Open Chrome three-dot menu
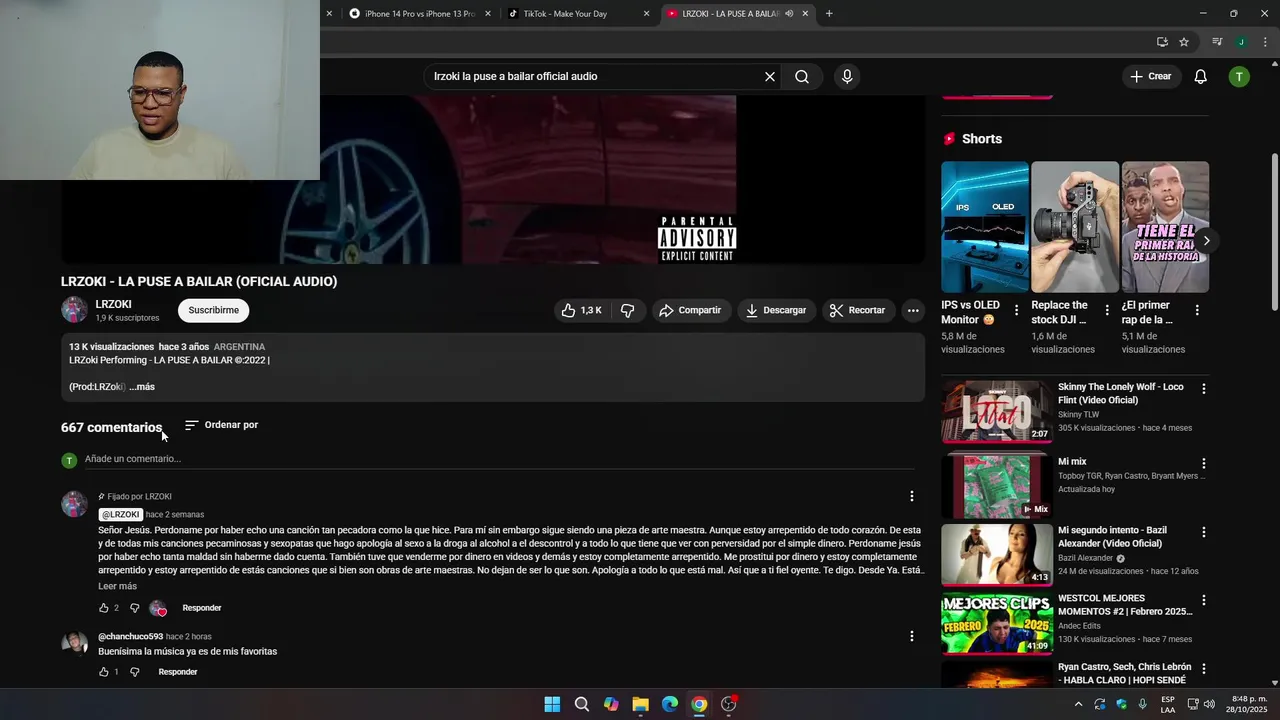1280x720 pixels. pyautogui.click(x=1265, y=42)
